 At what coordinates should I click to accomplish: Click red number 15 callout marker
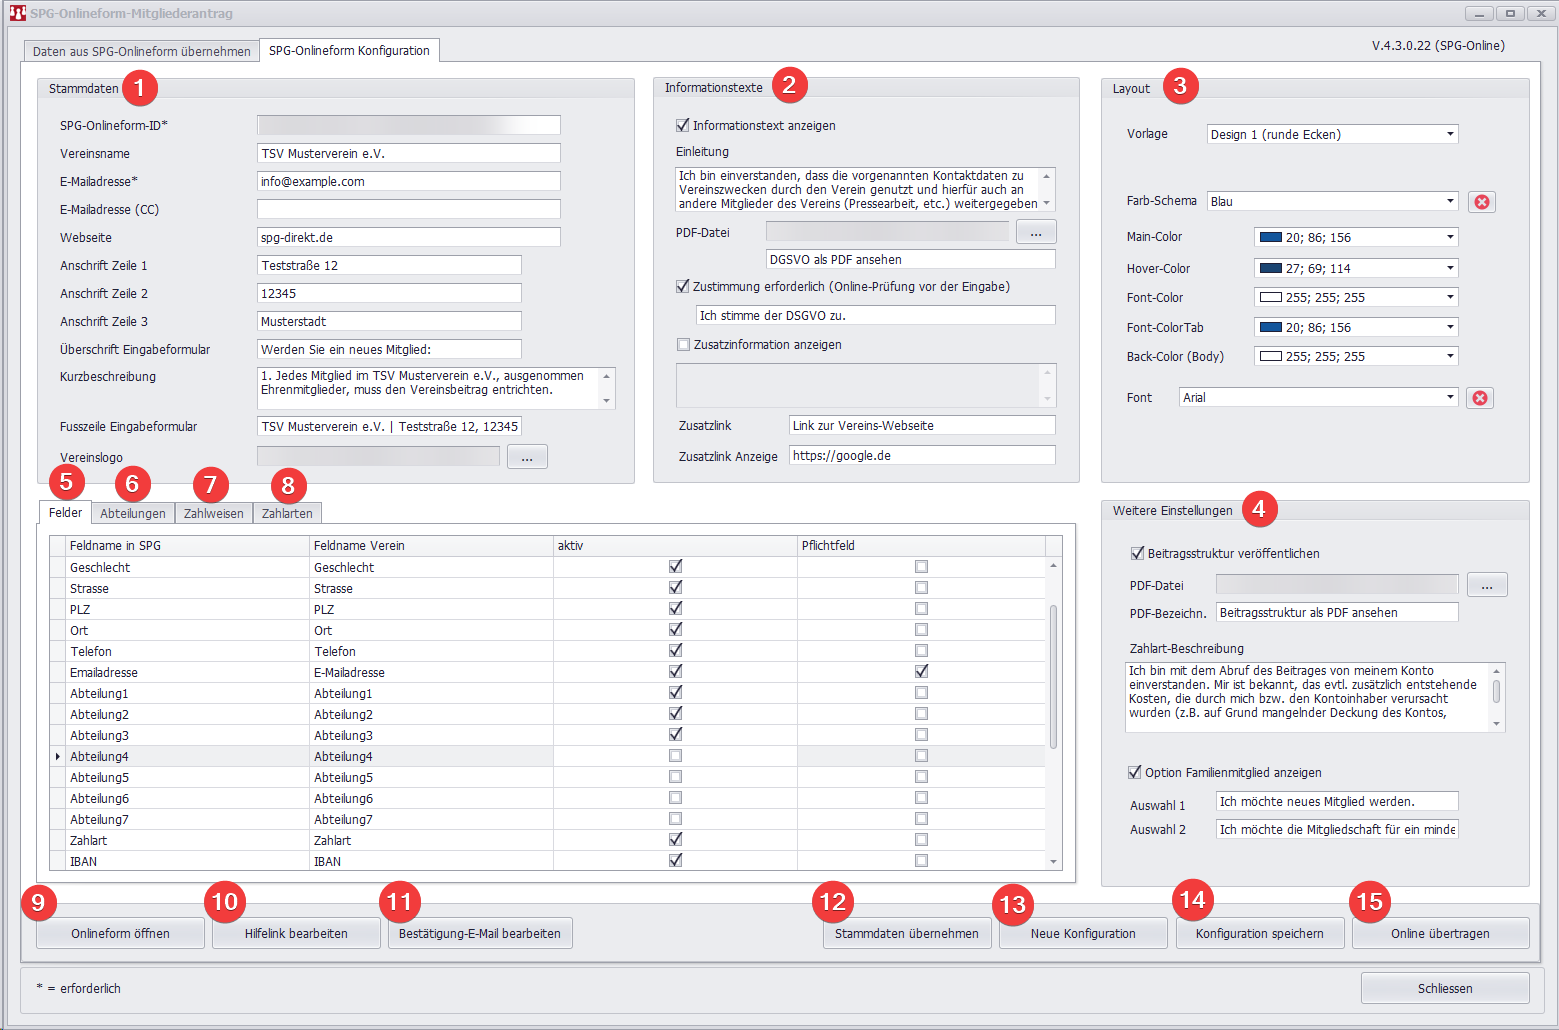[x=1369, y=902]
